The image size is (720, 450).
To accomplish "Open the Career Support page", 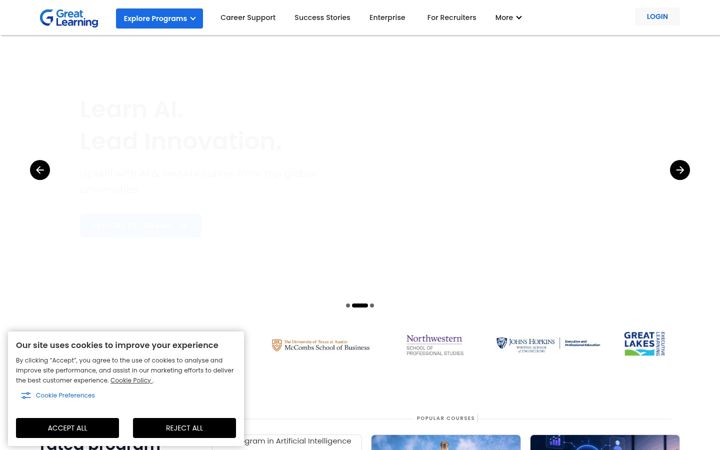I will coord(248,17).
